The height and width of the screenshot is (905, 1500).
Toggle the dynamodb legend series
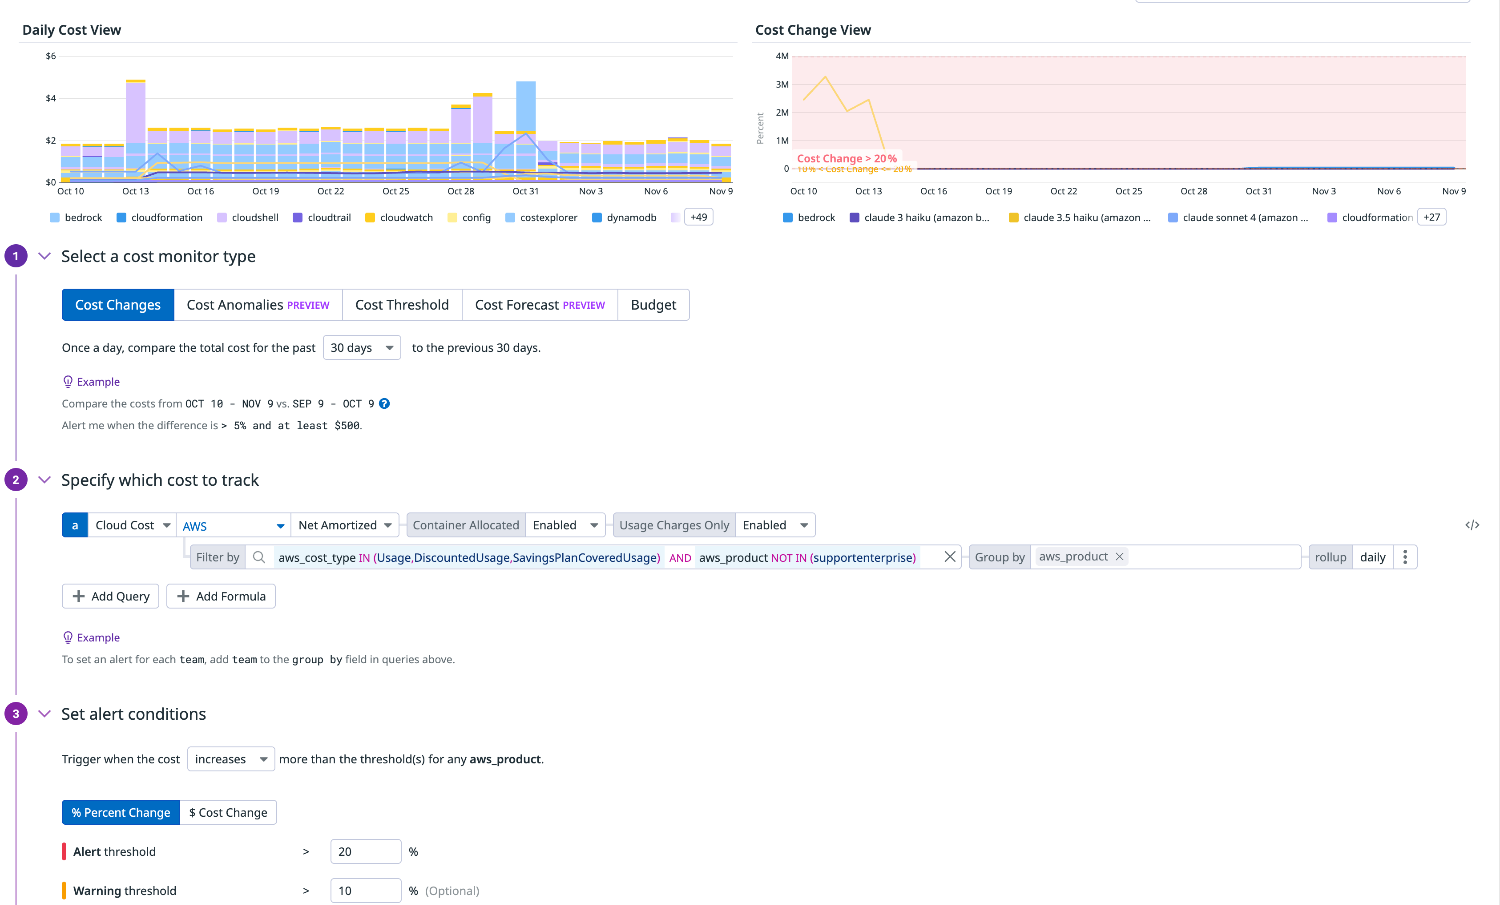click(x=624, y=218)
